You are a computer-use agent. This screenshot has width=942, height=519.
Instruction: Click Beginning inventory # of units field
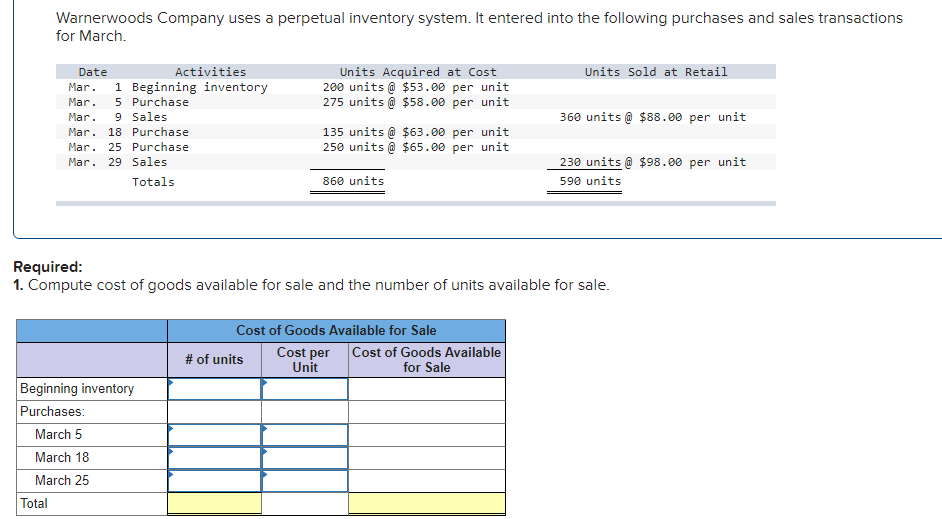coord(214,389)
